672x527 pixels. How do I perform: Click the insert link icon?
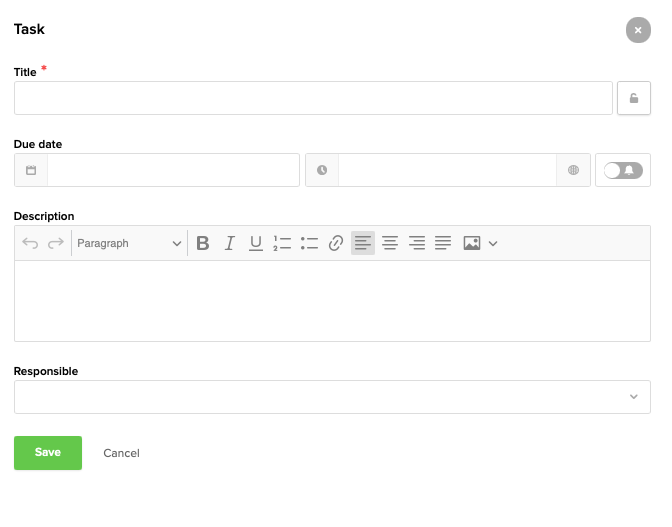[x=336, y=243]
